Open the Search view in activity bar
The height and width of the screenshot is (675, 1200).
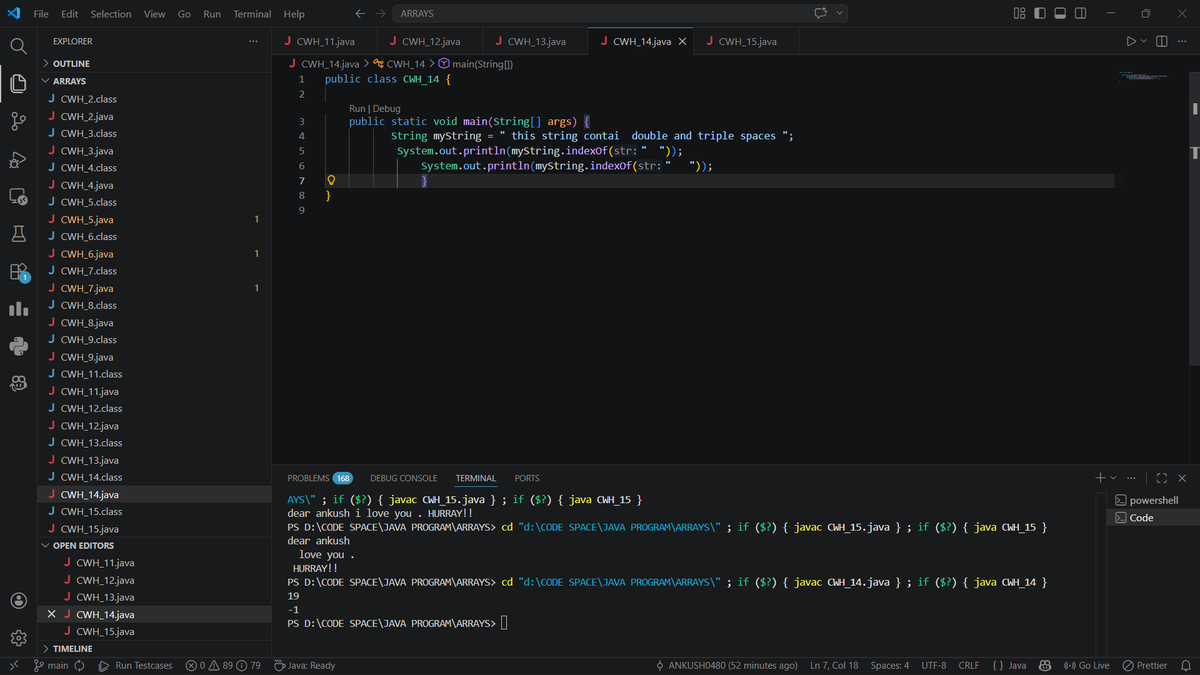tap(18, 46)
